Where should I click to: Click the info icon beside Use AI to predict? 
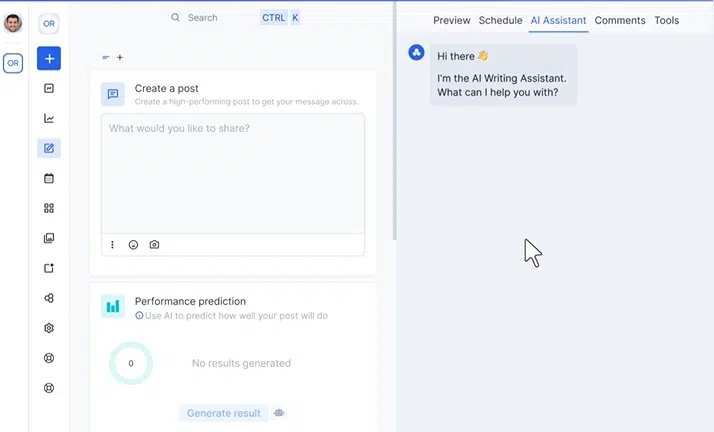pyautogui.click(x=139, y=315)
